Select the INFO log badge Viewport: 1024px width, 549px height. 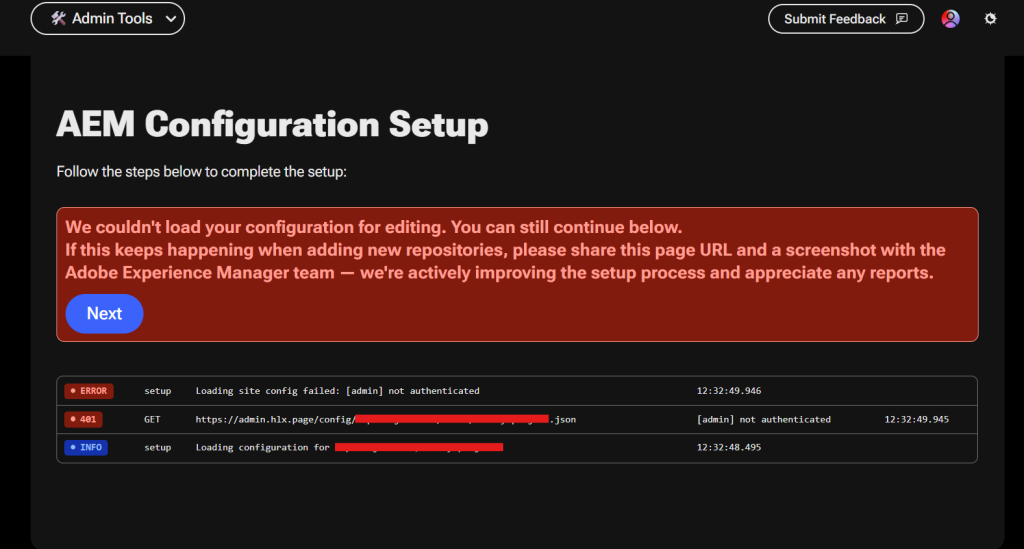[86, 447]
